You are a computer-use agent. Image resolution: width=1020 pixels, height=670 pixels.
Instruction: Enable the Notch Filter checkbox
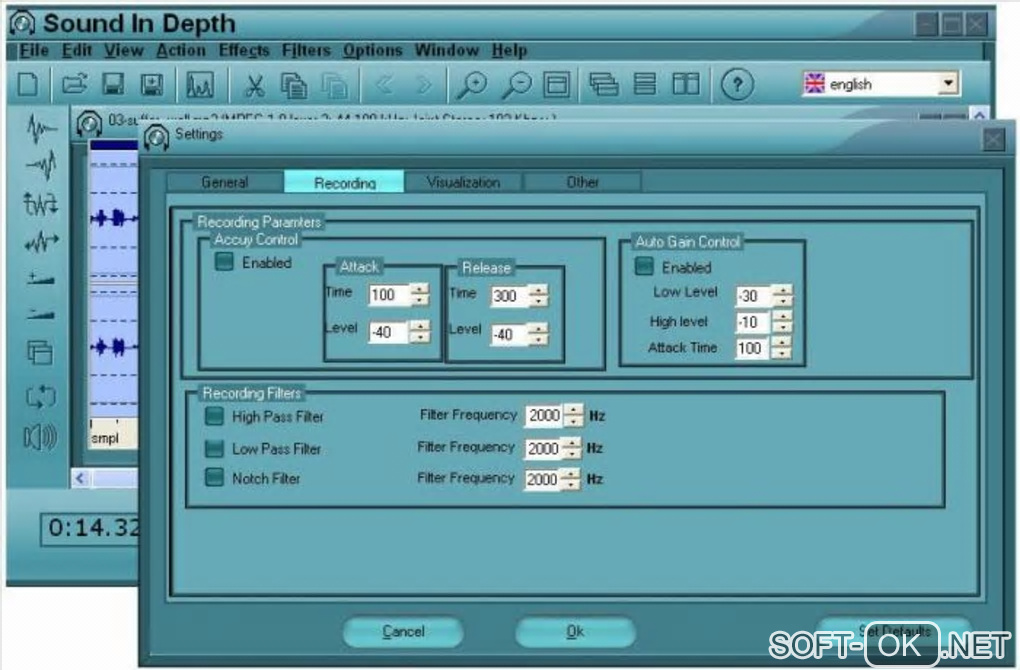214,477
